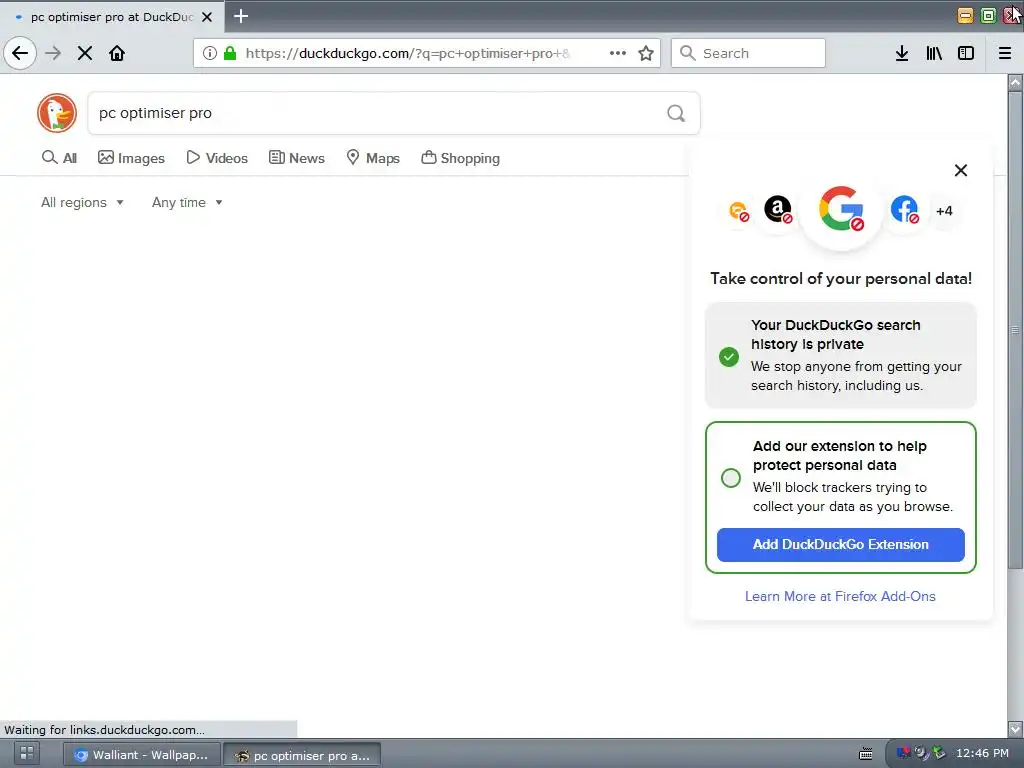The height and width of the screenshot is (768, 1024).
Task: Select the pc optimiser pro browser tab
Action: [112, 17]
